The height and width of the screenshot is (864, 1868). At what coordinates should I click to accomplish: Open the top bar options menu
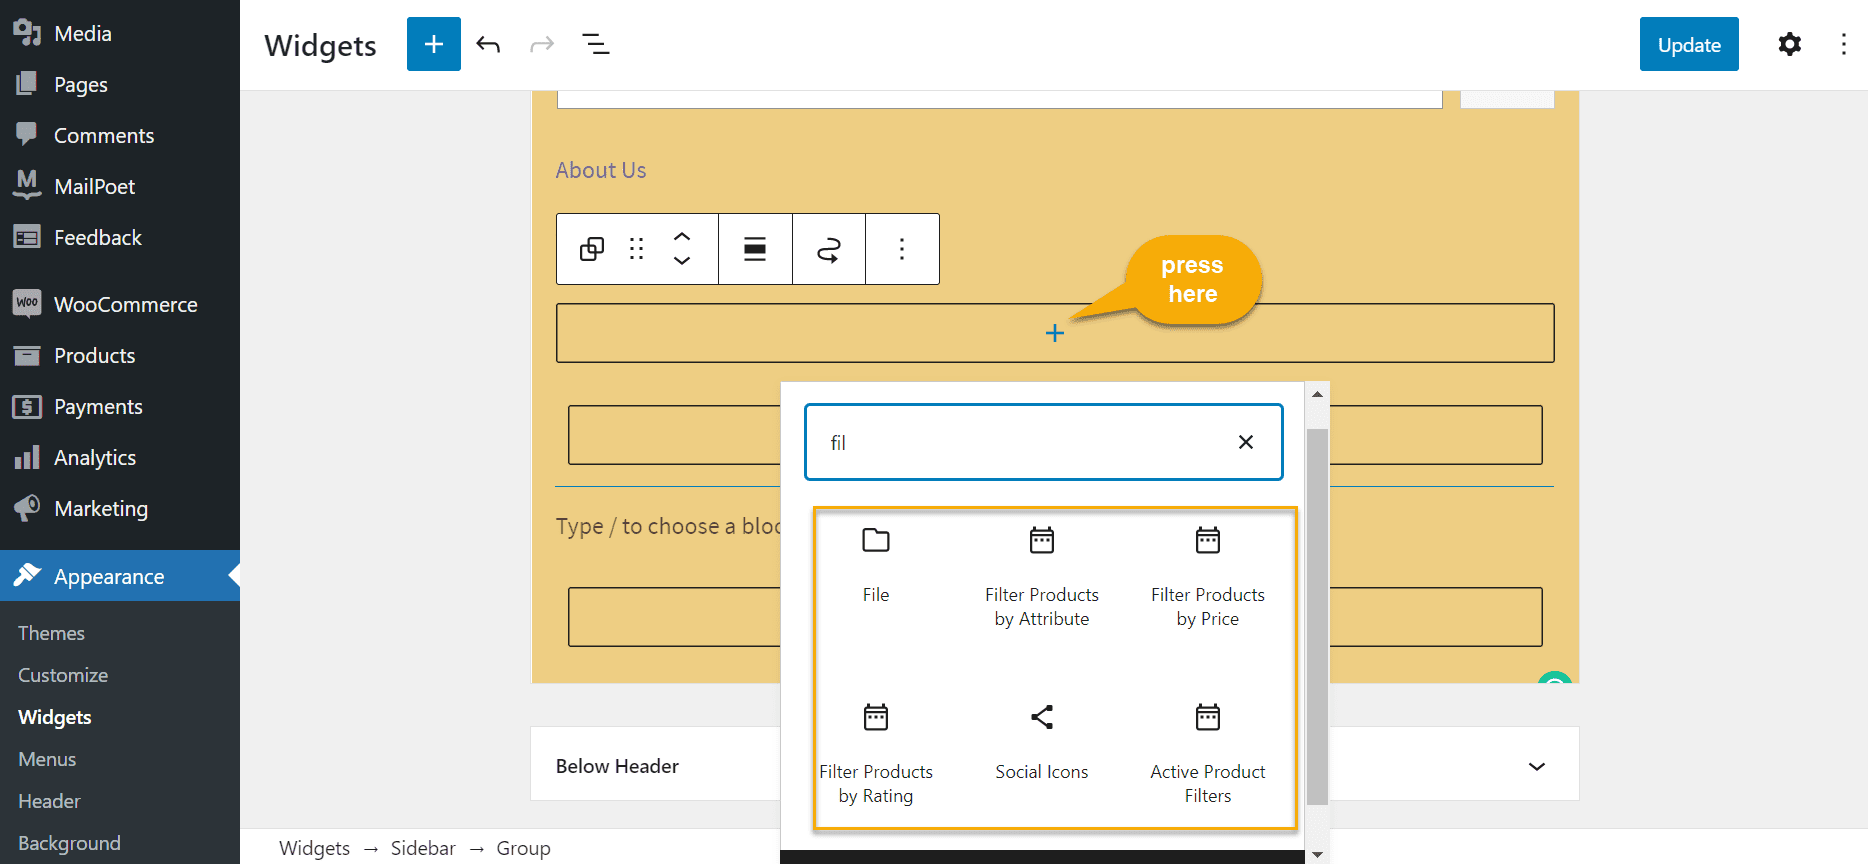tap(1844, 44)
